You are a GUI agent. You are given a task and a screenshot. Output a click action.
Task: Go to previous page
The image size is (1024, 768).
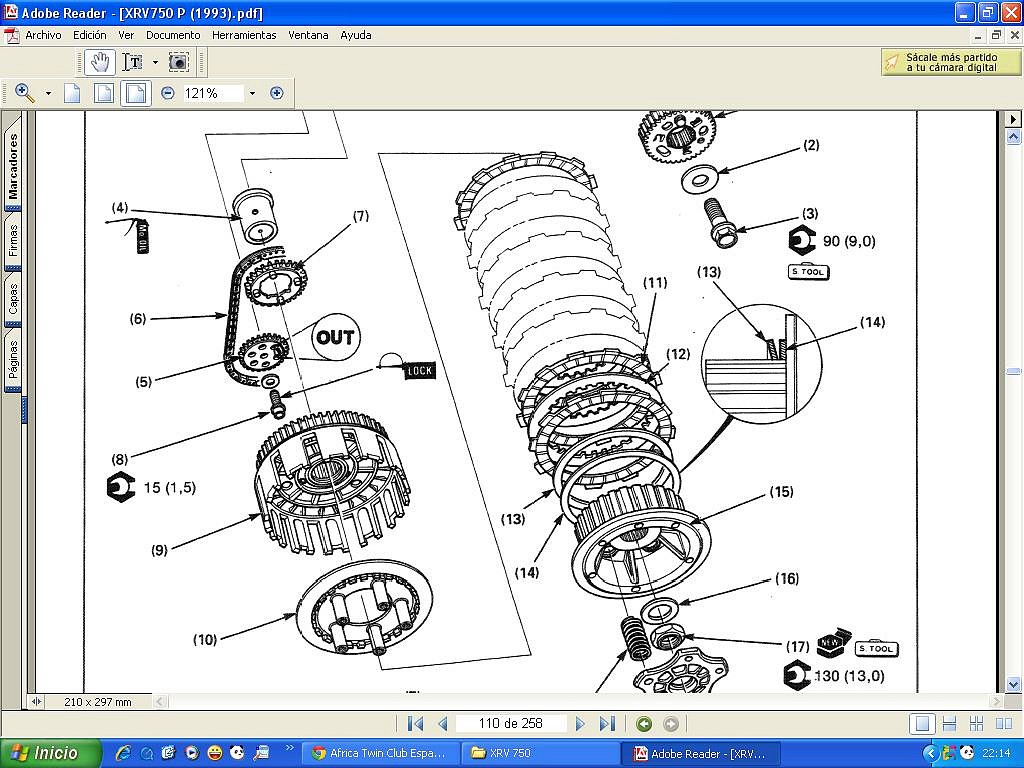point(443,724)
